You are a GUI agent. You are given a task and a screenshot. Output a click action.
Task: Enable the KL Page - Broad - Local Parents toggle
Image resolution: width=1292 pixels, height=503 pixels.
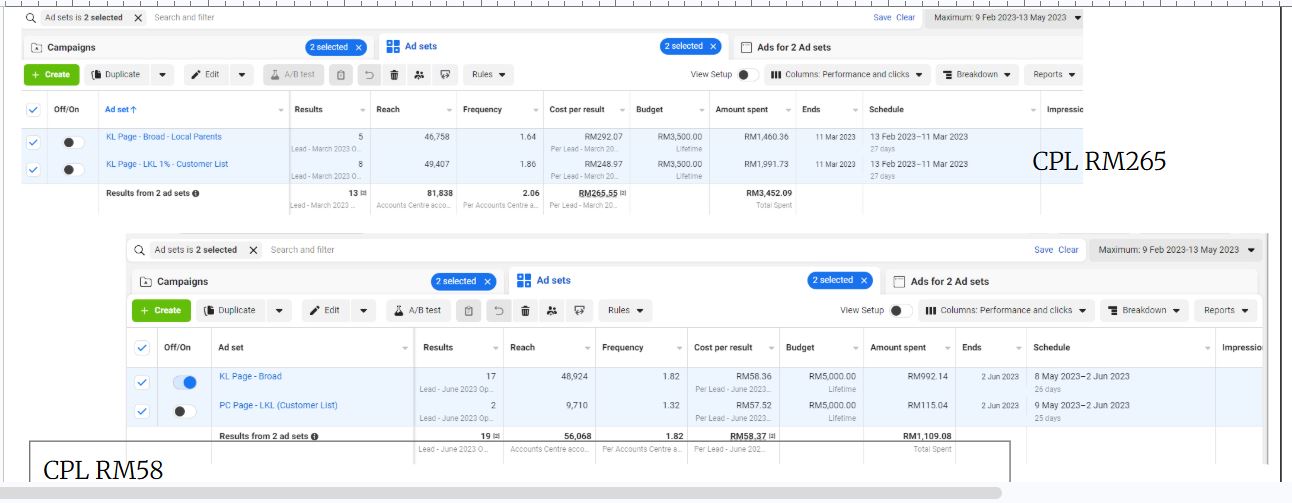tap(72, 143)
